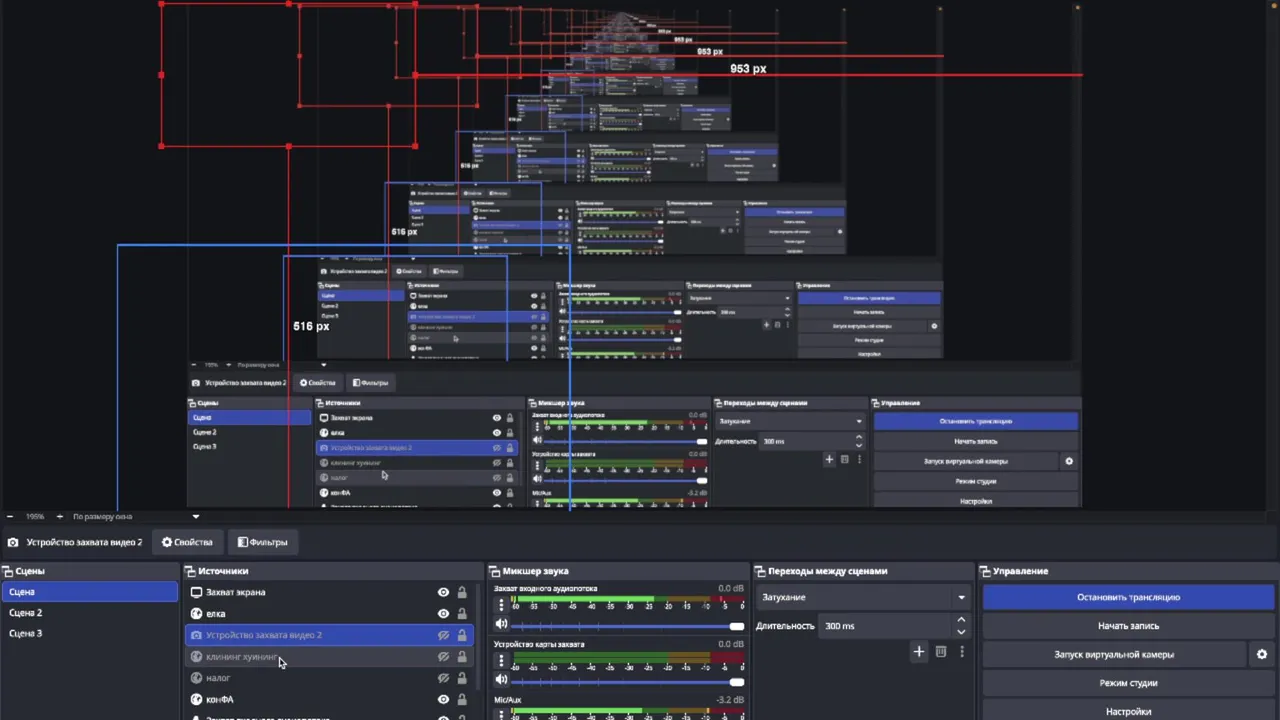Mute Устройство карты захвата speaker icon
Screen dimensions: 1280x720
(x=502, y=681)
